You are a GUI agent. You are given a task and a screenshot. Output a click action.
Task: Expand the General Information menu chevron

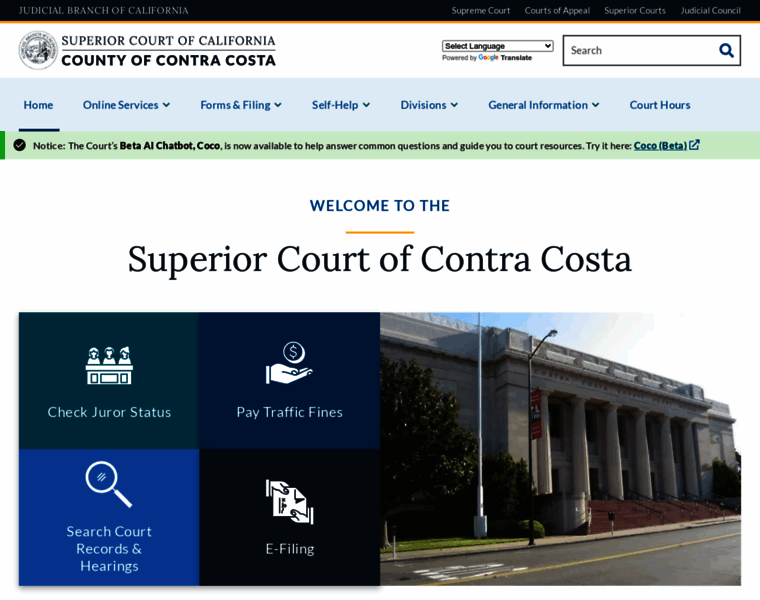tap(596, 105)
